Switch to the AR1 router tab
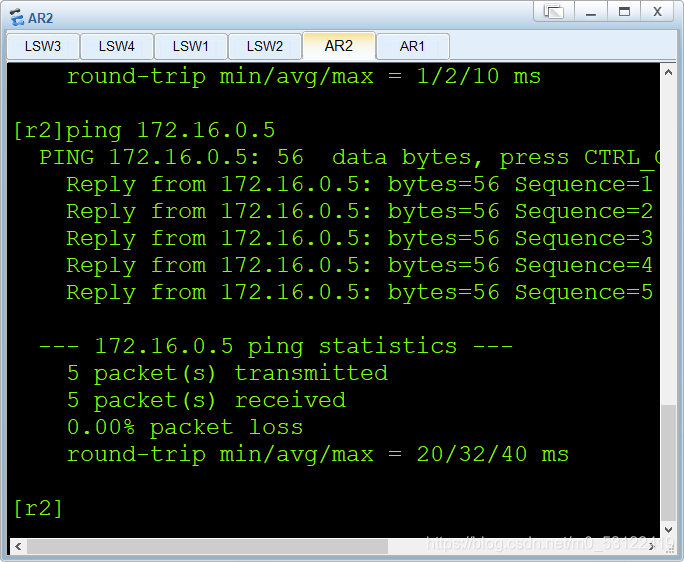 [x=412, y=46]
